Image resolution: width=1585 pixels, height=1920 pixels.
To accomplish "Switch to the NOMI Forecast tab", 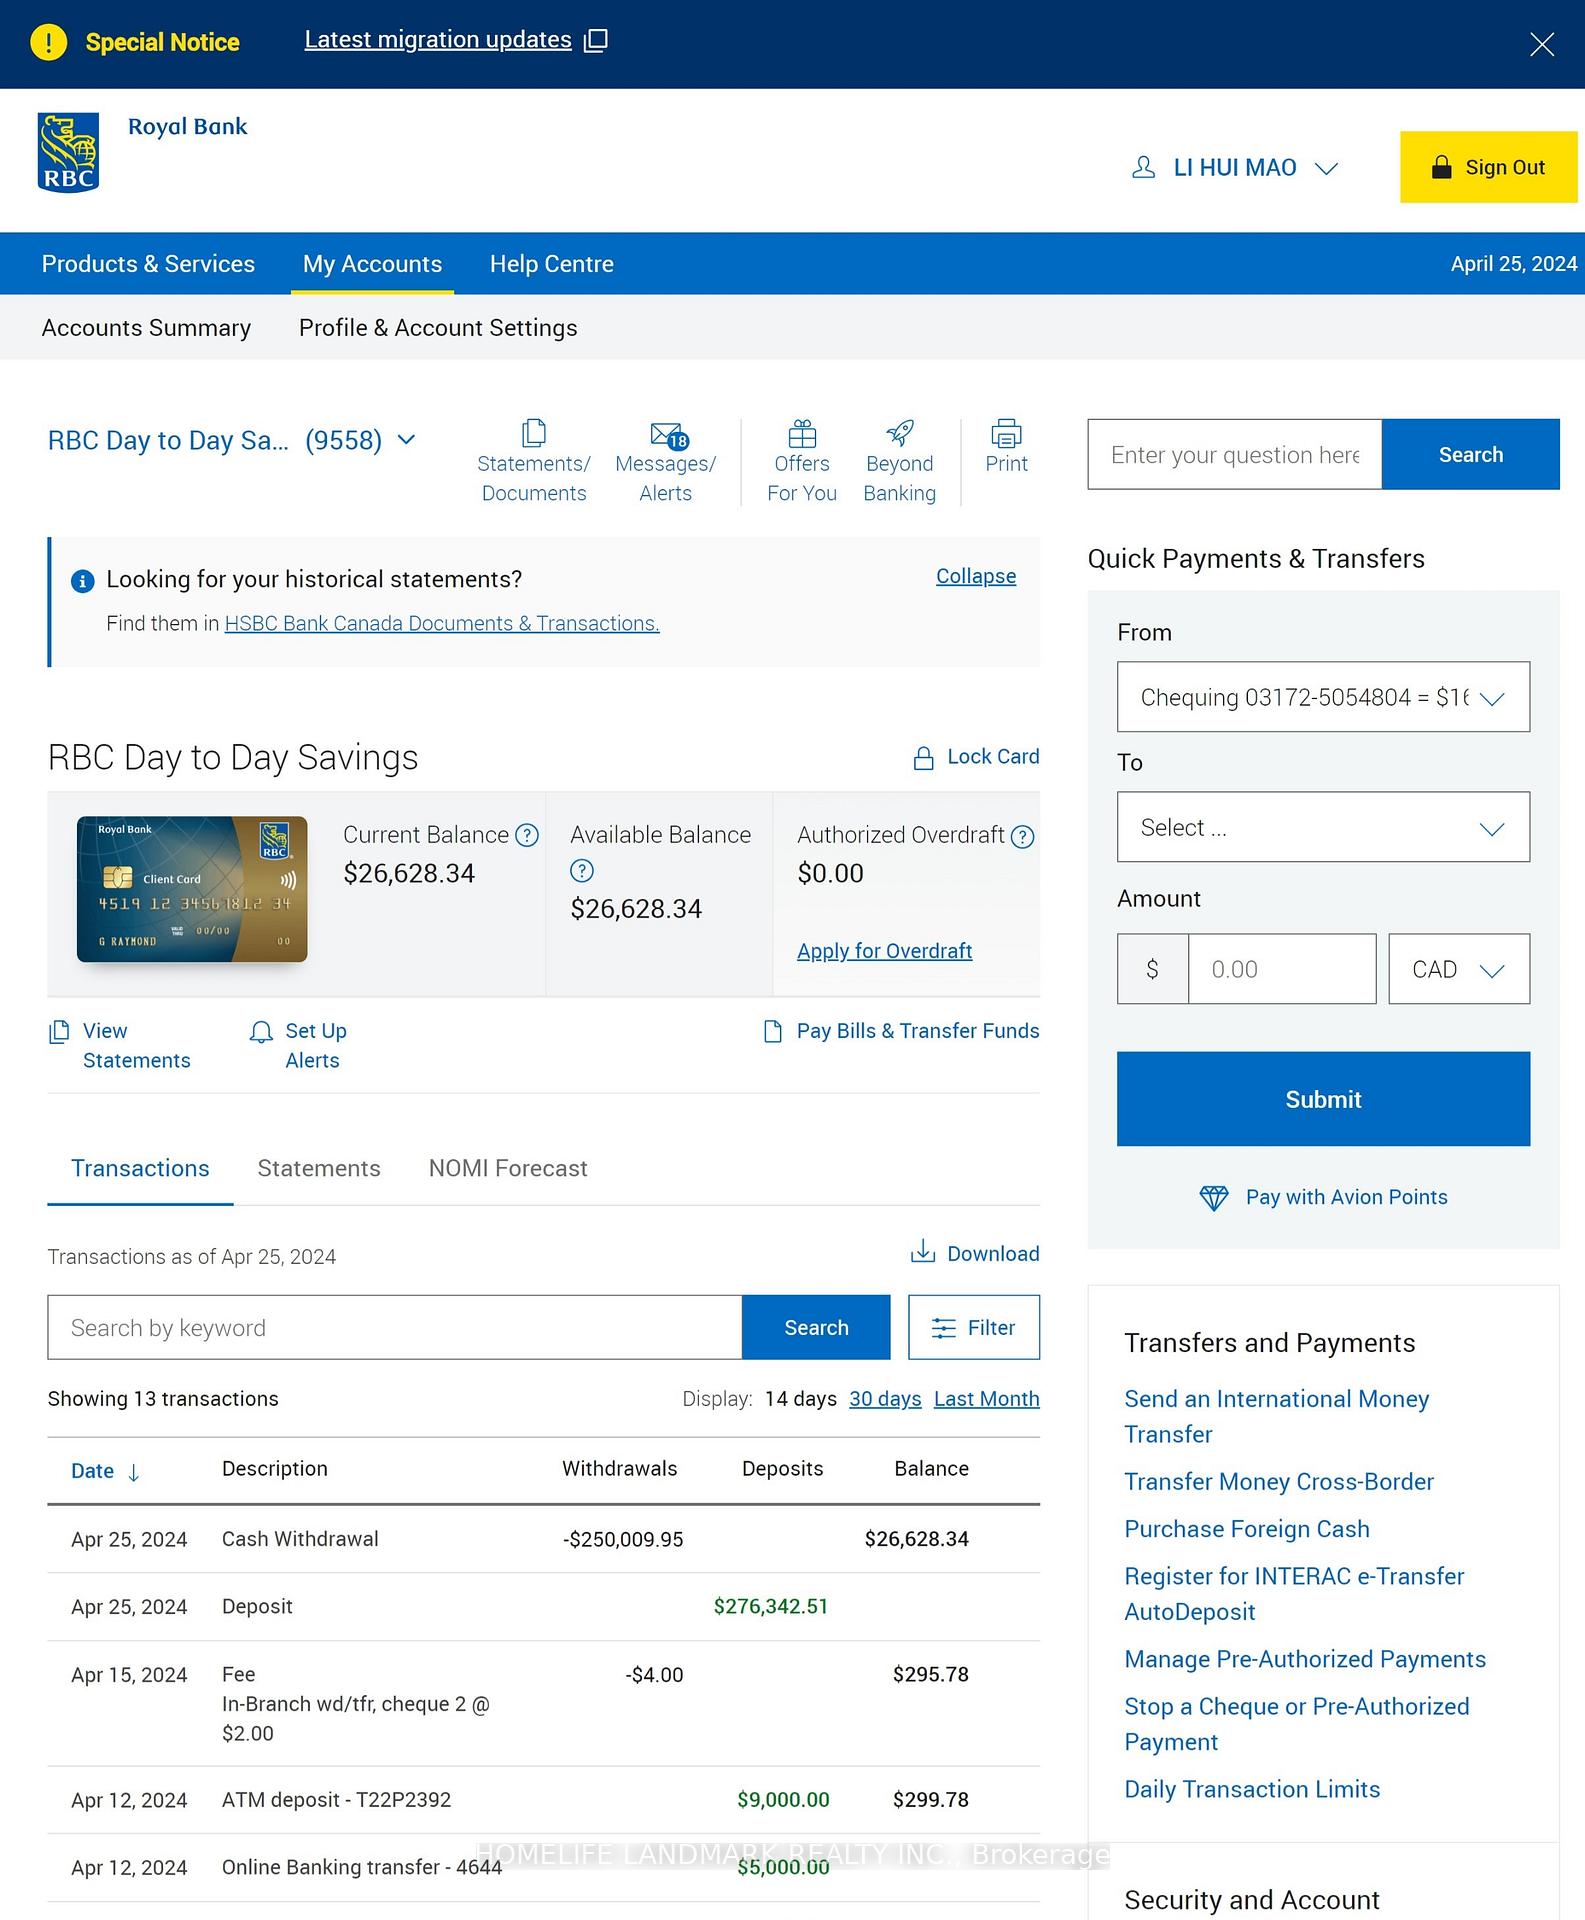I will [x=508, y=1168].
